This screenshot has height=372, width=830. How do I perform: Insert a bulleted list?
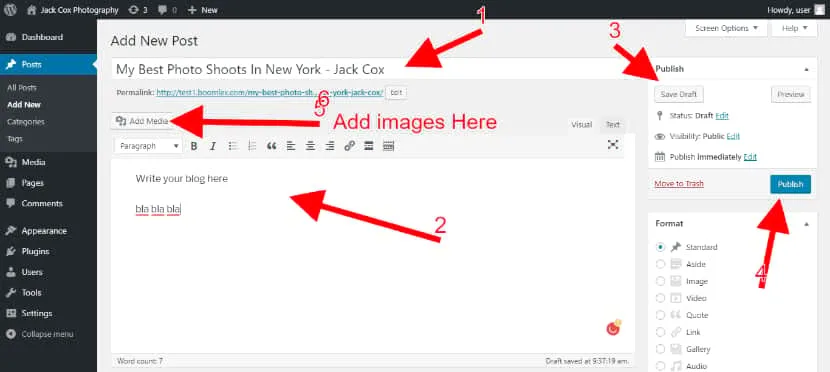(233, 146)
